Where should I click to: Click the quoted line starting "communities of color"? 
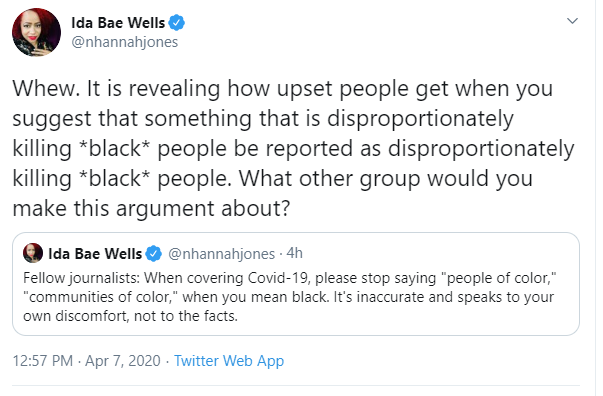tap(288, 297)
